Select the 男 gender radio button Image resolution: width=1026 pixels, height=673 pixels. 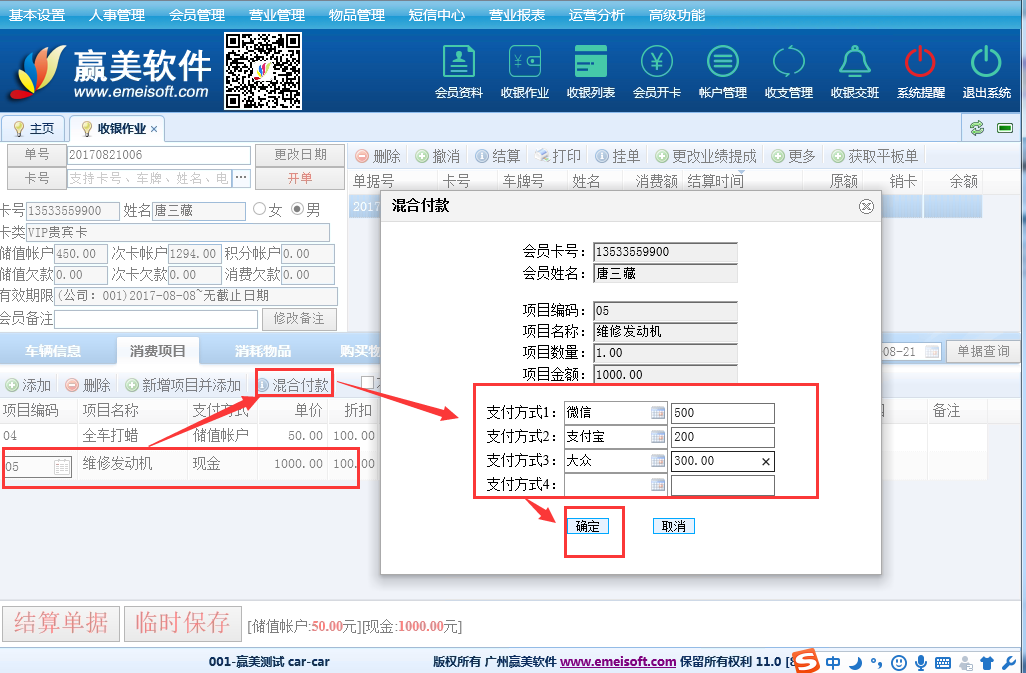pos(297,210)
